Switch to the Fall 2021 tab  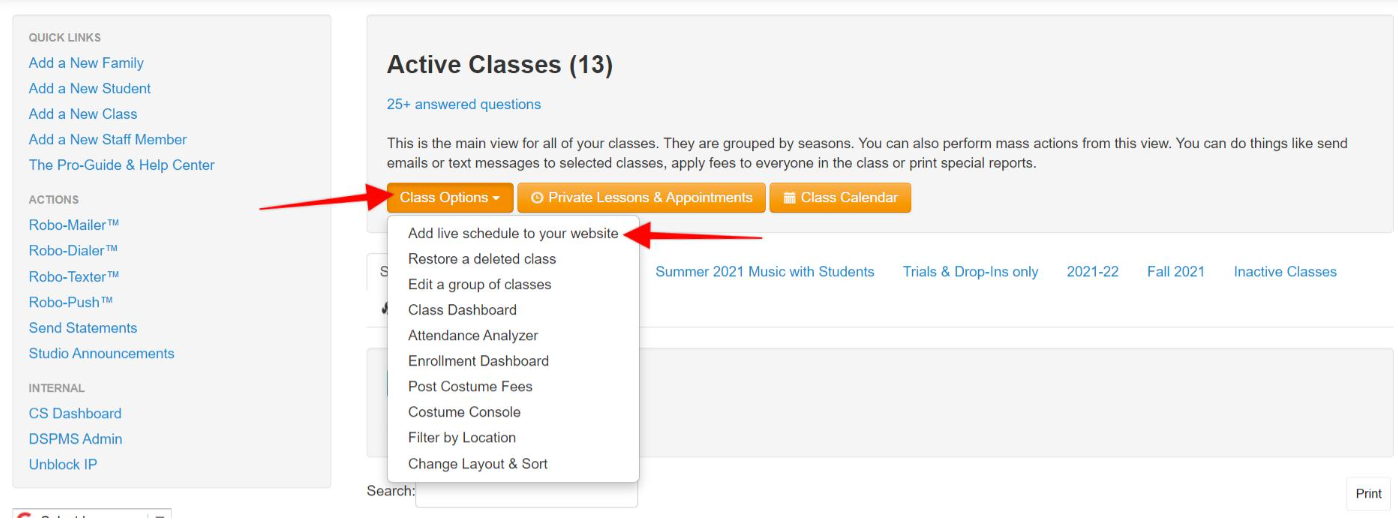(1176, 271)
